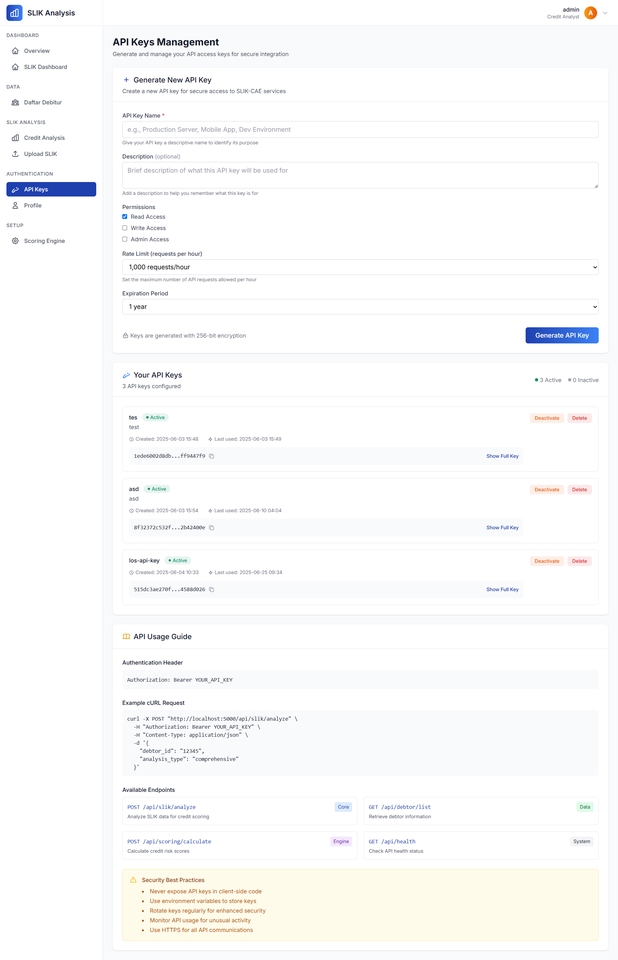Click the SLIK Dashboard home icon
618x960 pixels.
tap(15, 67)
